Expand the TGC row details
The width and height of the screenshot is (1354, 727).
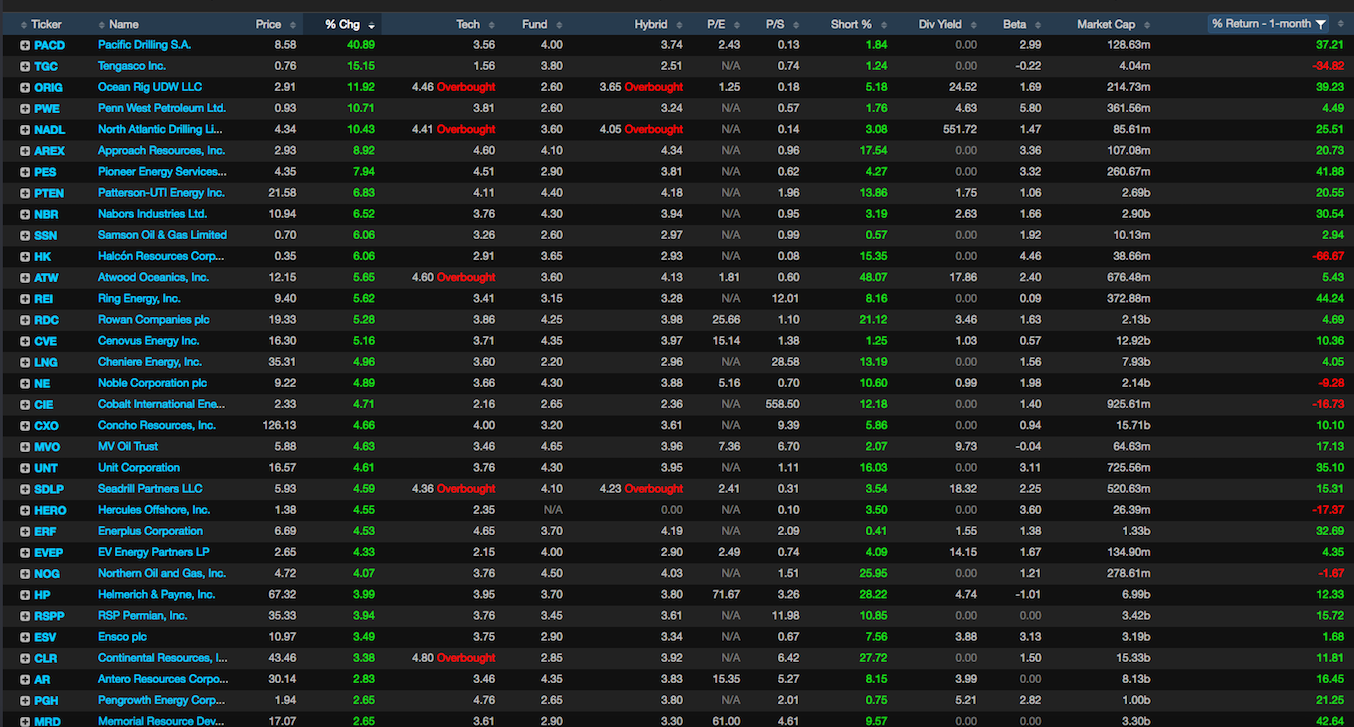pyautogui.click(x=25, y=66)
